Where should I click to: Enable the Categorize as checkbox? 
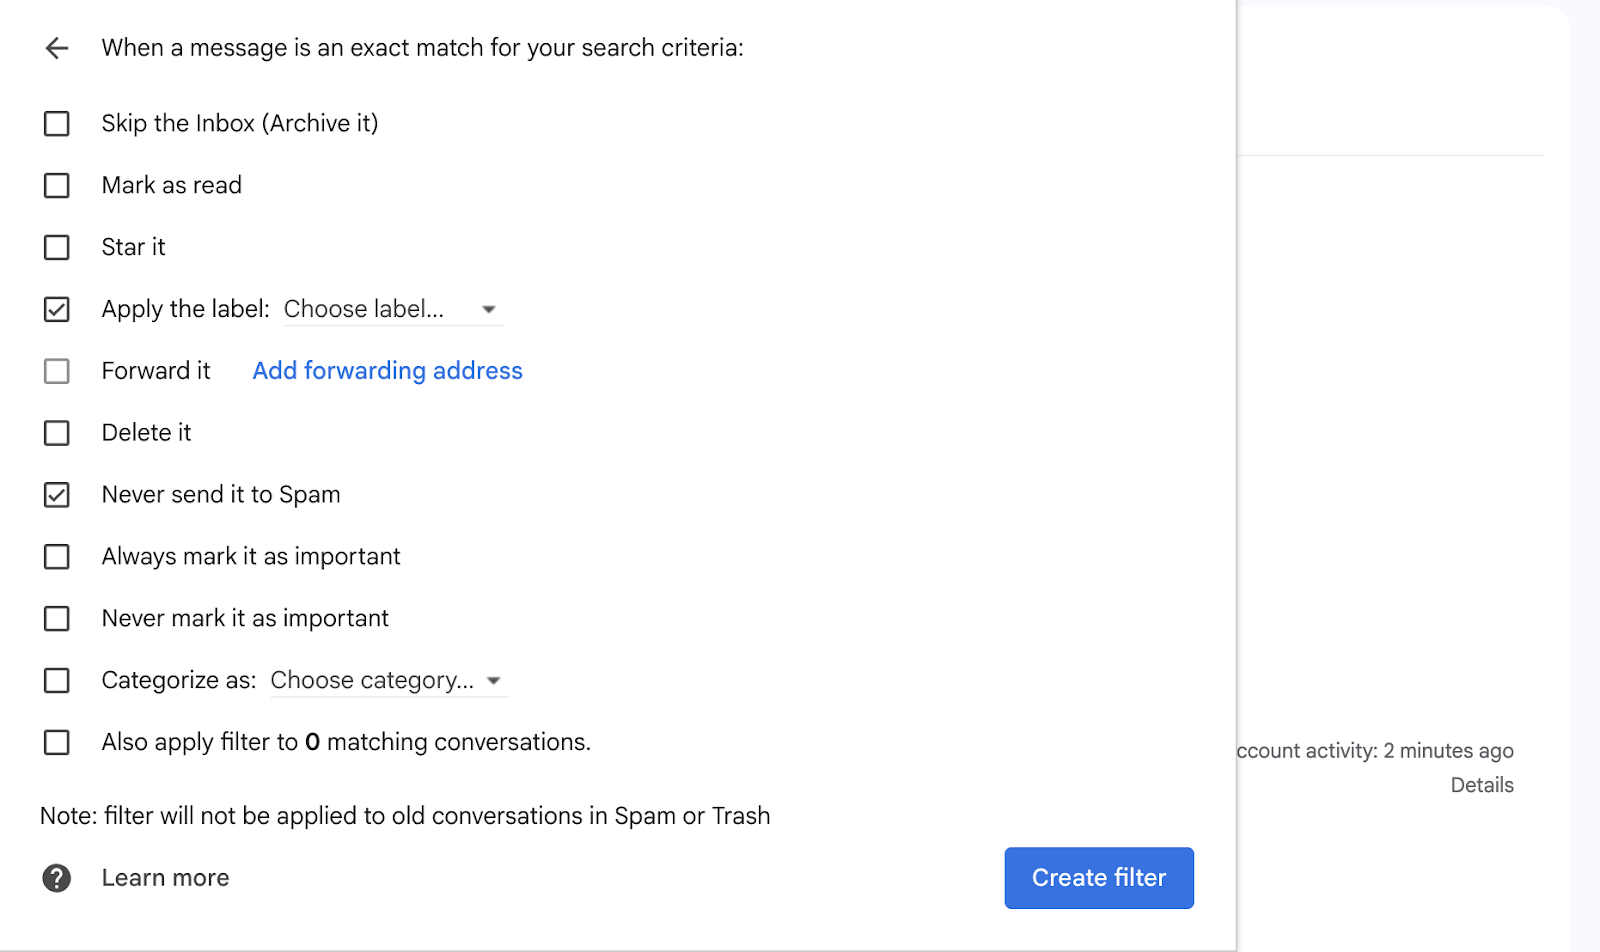click(x=57, y=681)
